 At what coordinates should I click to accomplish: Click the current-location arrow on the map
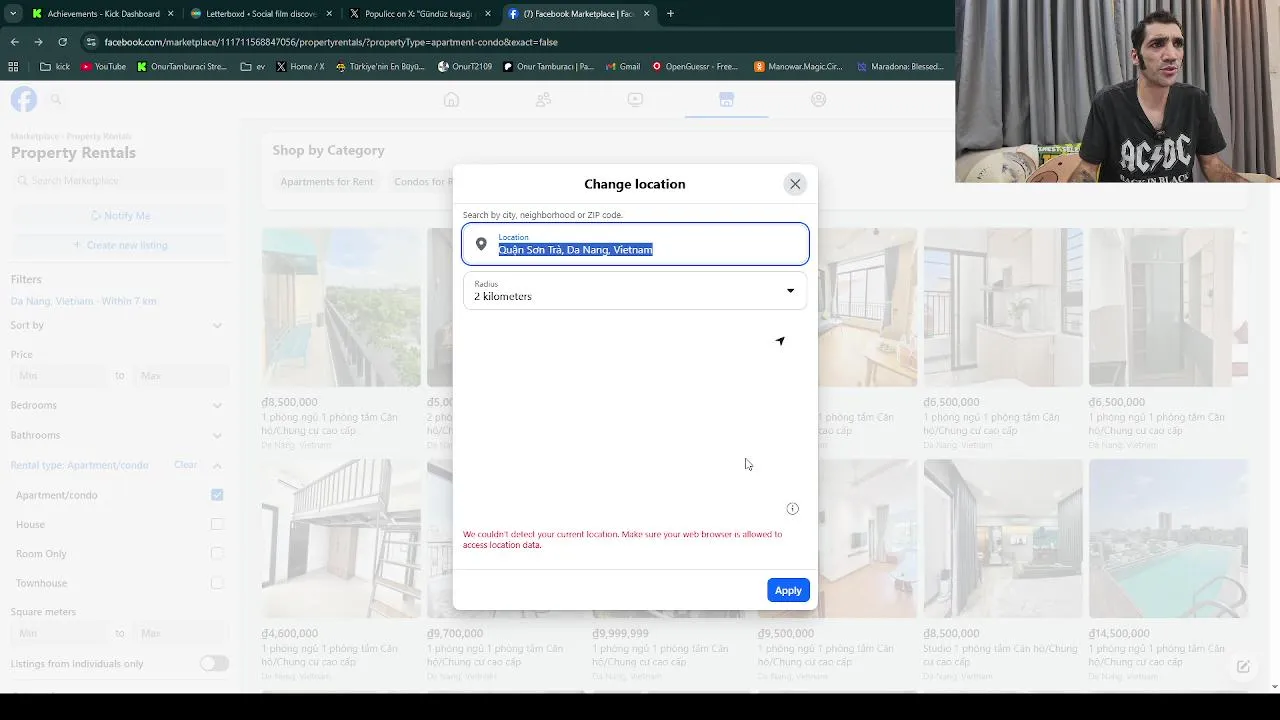[x=780, y=341]
